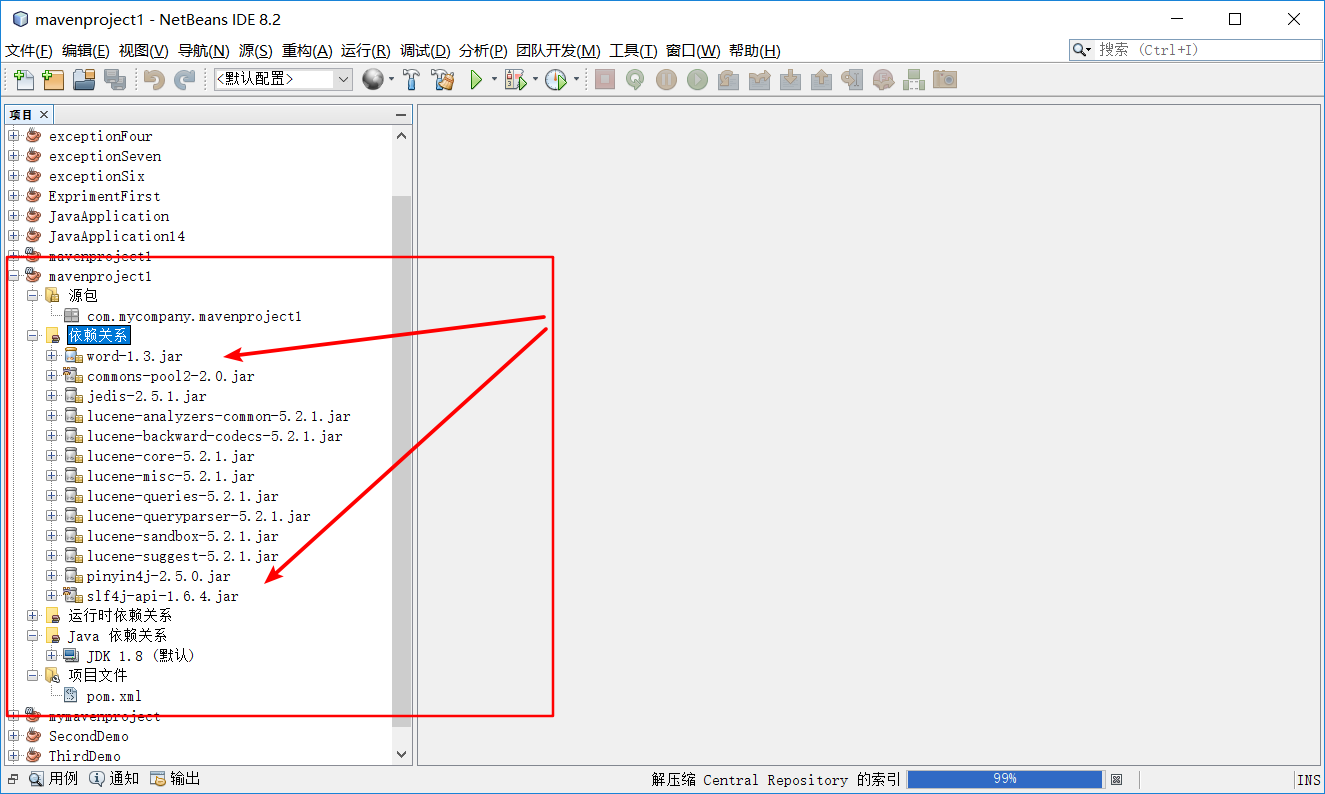Open the 编辑(E) menu
Image resolution: width=1325 pixels, height=794 pixels.
tap(86, 51)
